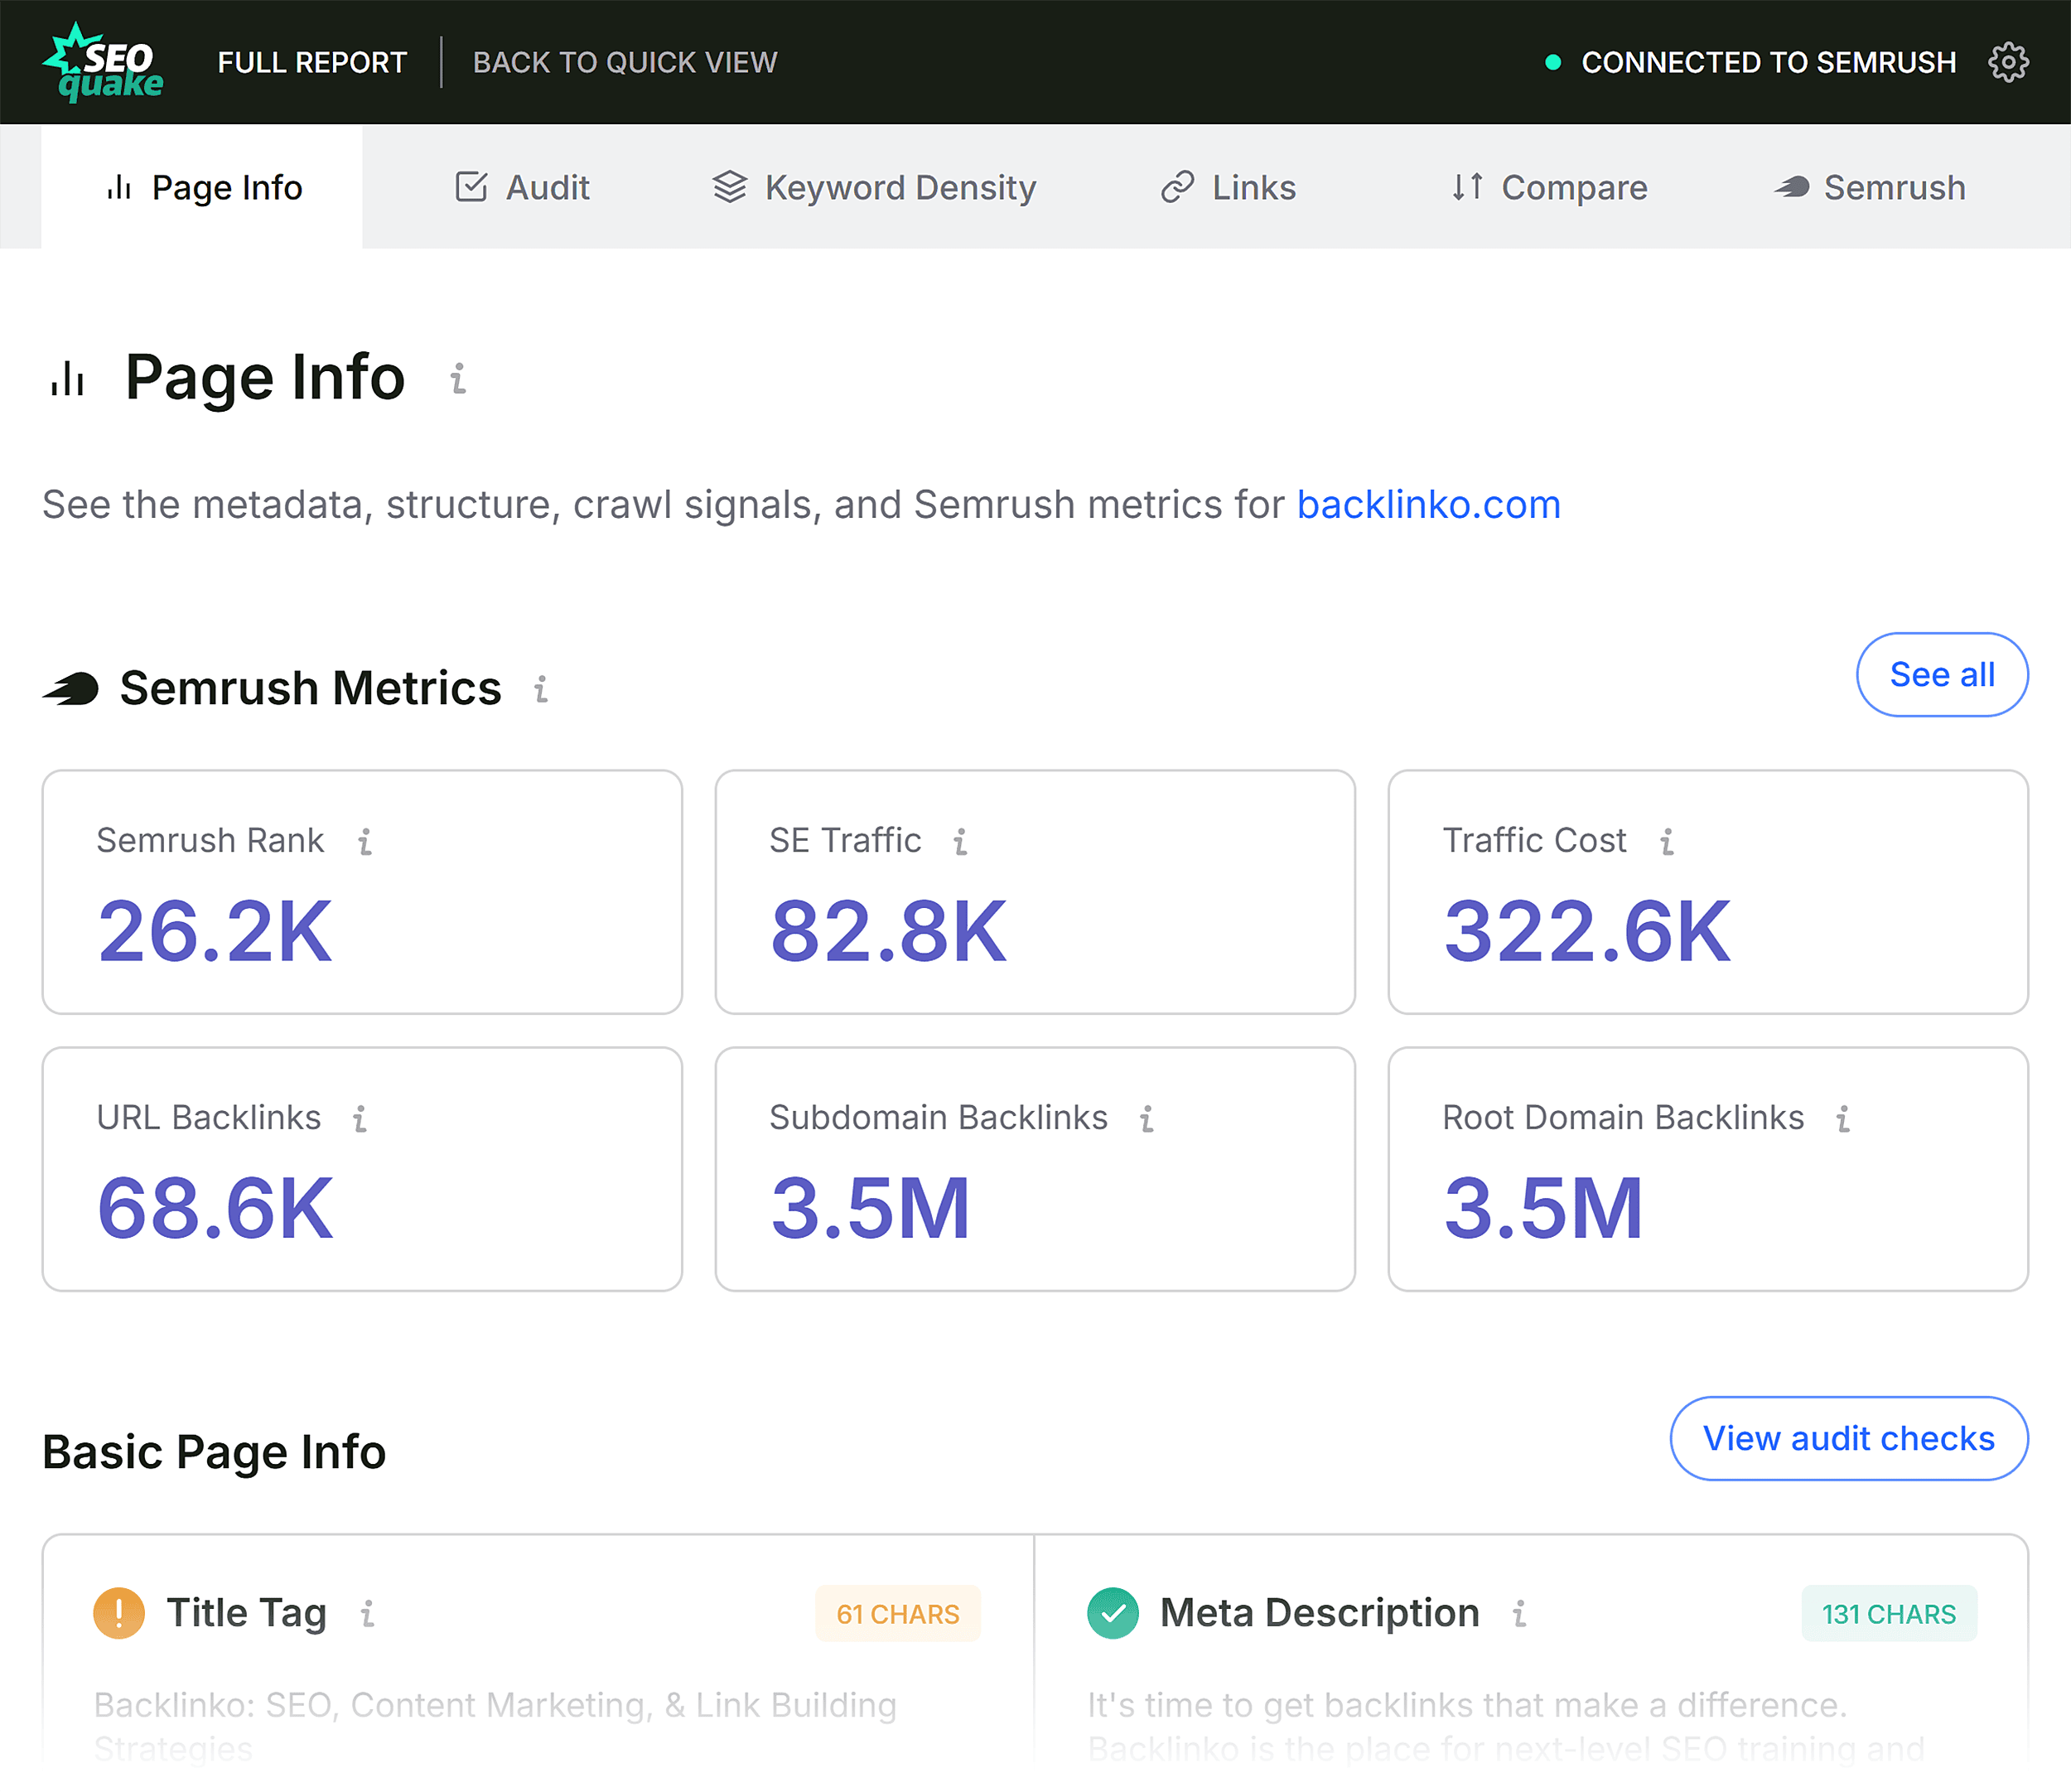Screen dimensions: 2071x1792
Task: Click the Semrush flame icon beside Semrush Metrics
Action: click(71, 688)
